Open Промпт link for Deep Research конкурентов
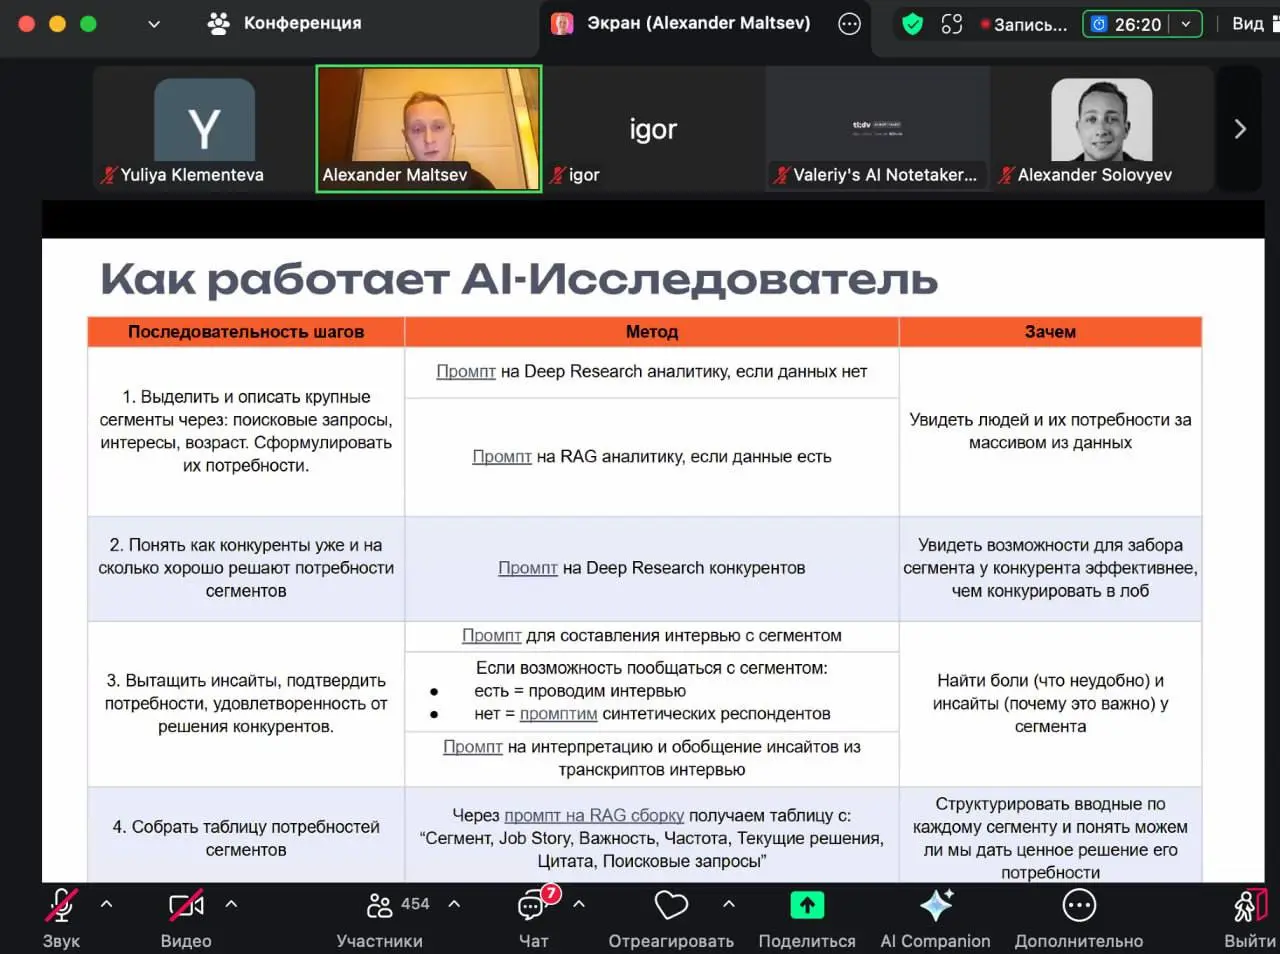Image resolution: width=1280 pixels, height=954 pixels. point(528,567)
